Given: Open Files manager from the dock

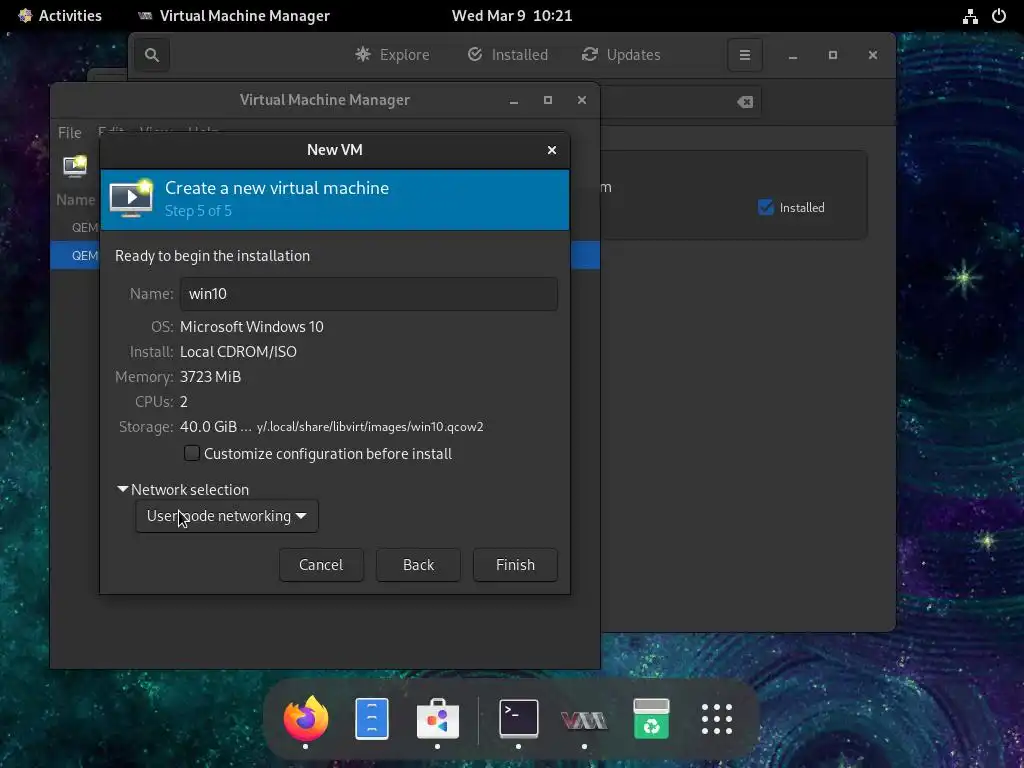Looking at the screenshot, I should (x=372, y=718).
